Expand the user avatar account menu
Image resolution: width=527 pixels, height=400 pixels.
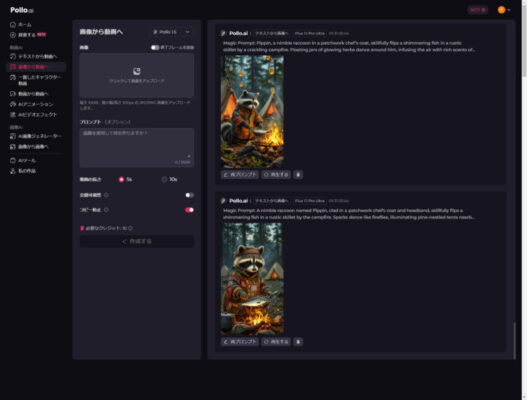(504, 10)
